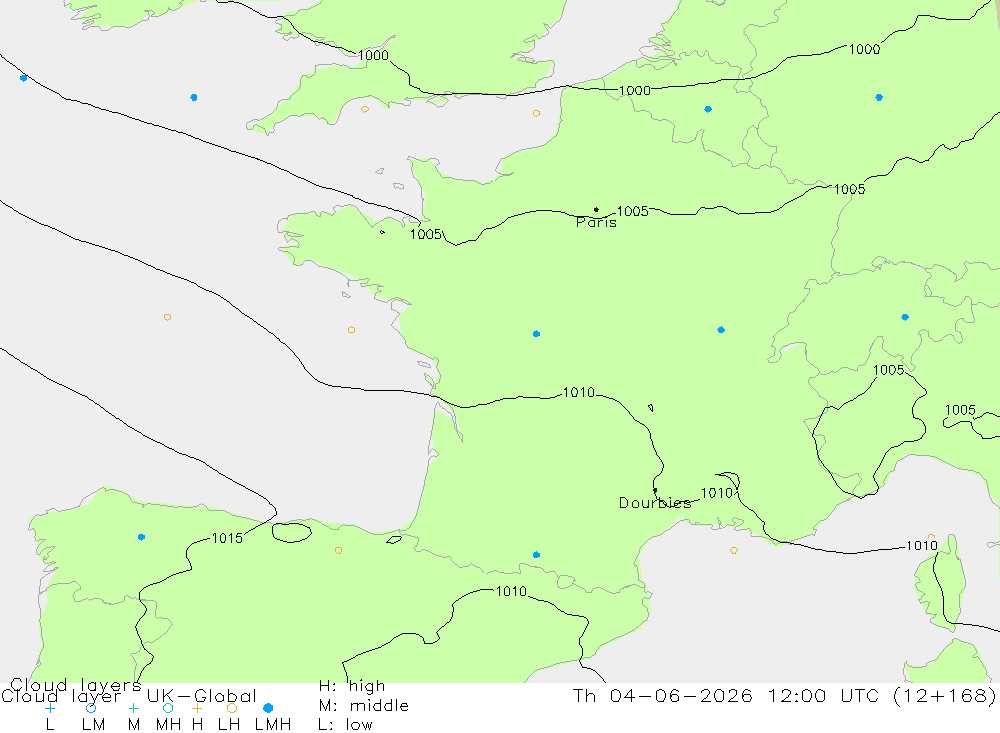The height and width of the screenshot is (733, 1000).
Task: Click the 1005 isobar label near Brittany
Action: click(425, 234)
